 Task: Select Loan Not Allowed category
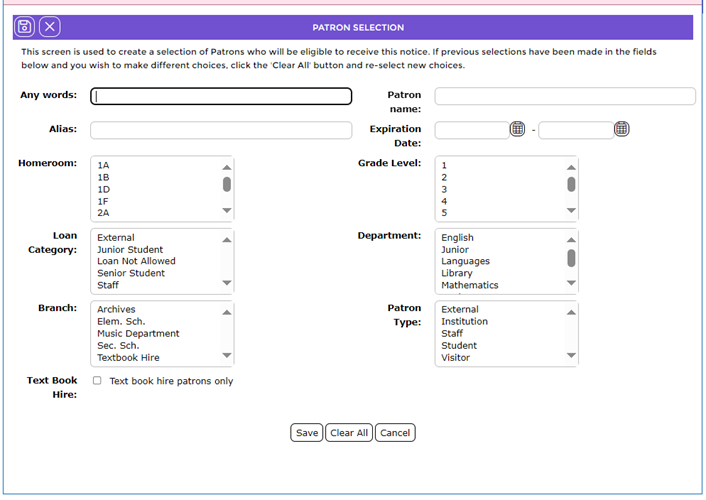pyautogui.click(x=136, y=261)
